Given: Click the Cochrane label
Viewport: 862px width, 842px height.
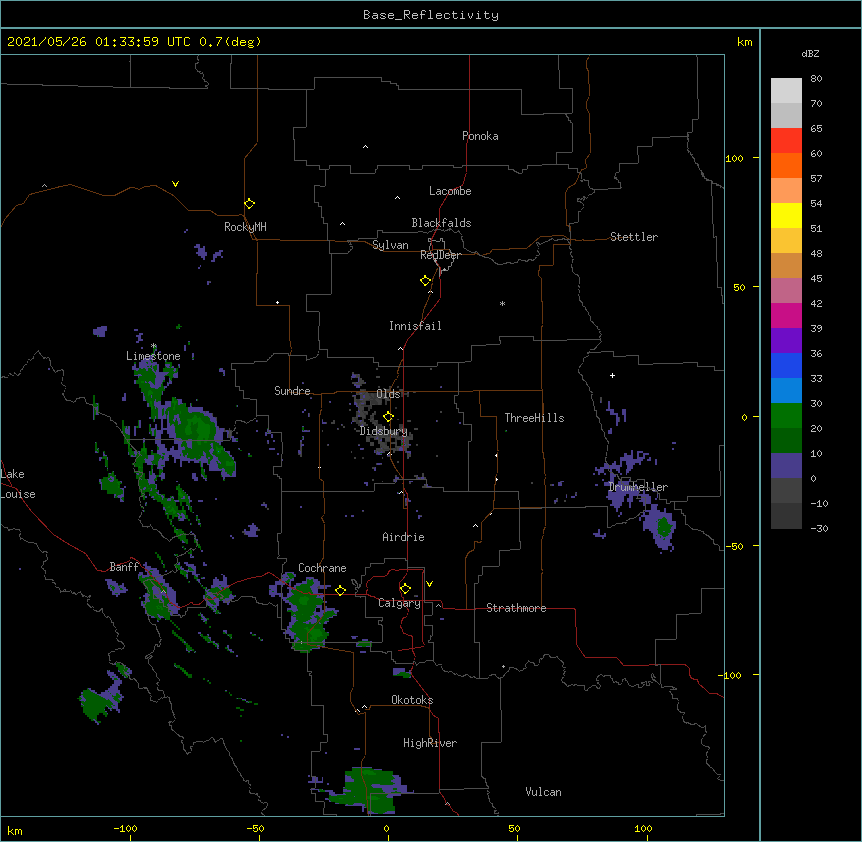Looking at the screenshot, I should pyautogui.click(x=322, y=568).
